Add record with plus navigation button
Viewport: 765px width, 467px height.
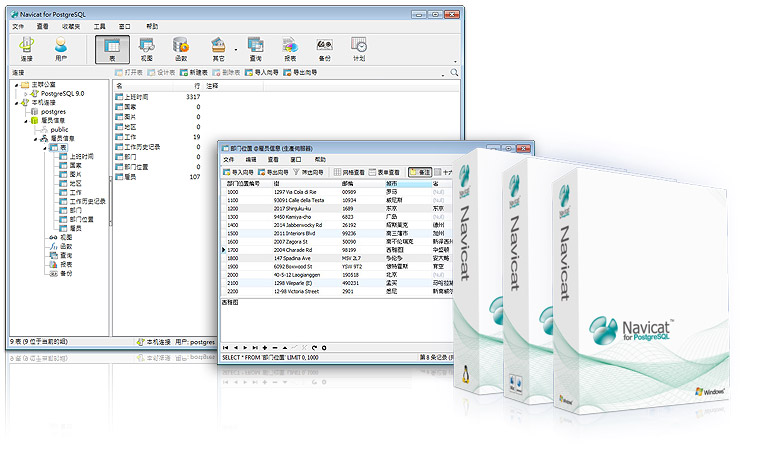[265, 348]
